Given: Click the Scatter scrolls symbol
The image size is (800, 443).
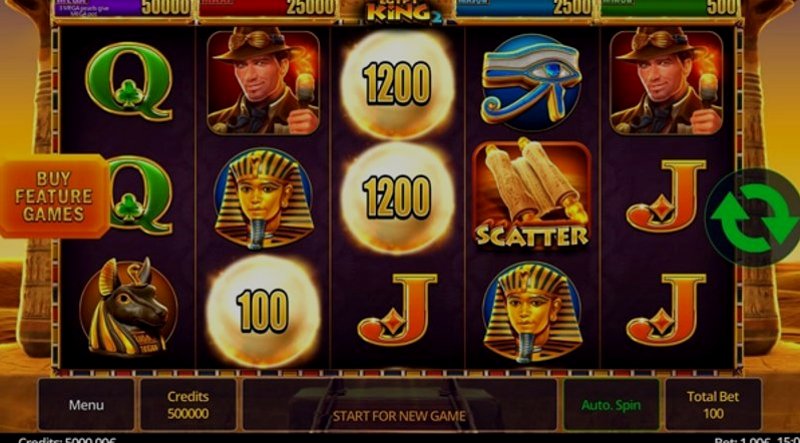Looking at the screenshot, I should click(x=532, y=195).
